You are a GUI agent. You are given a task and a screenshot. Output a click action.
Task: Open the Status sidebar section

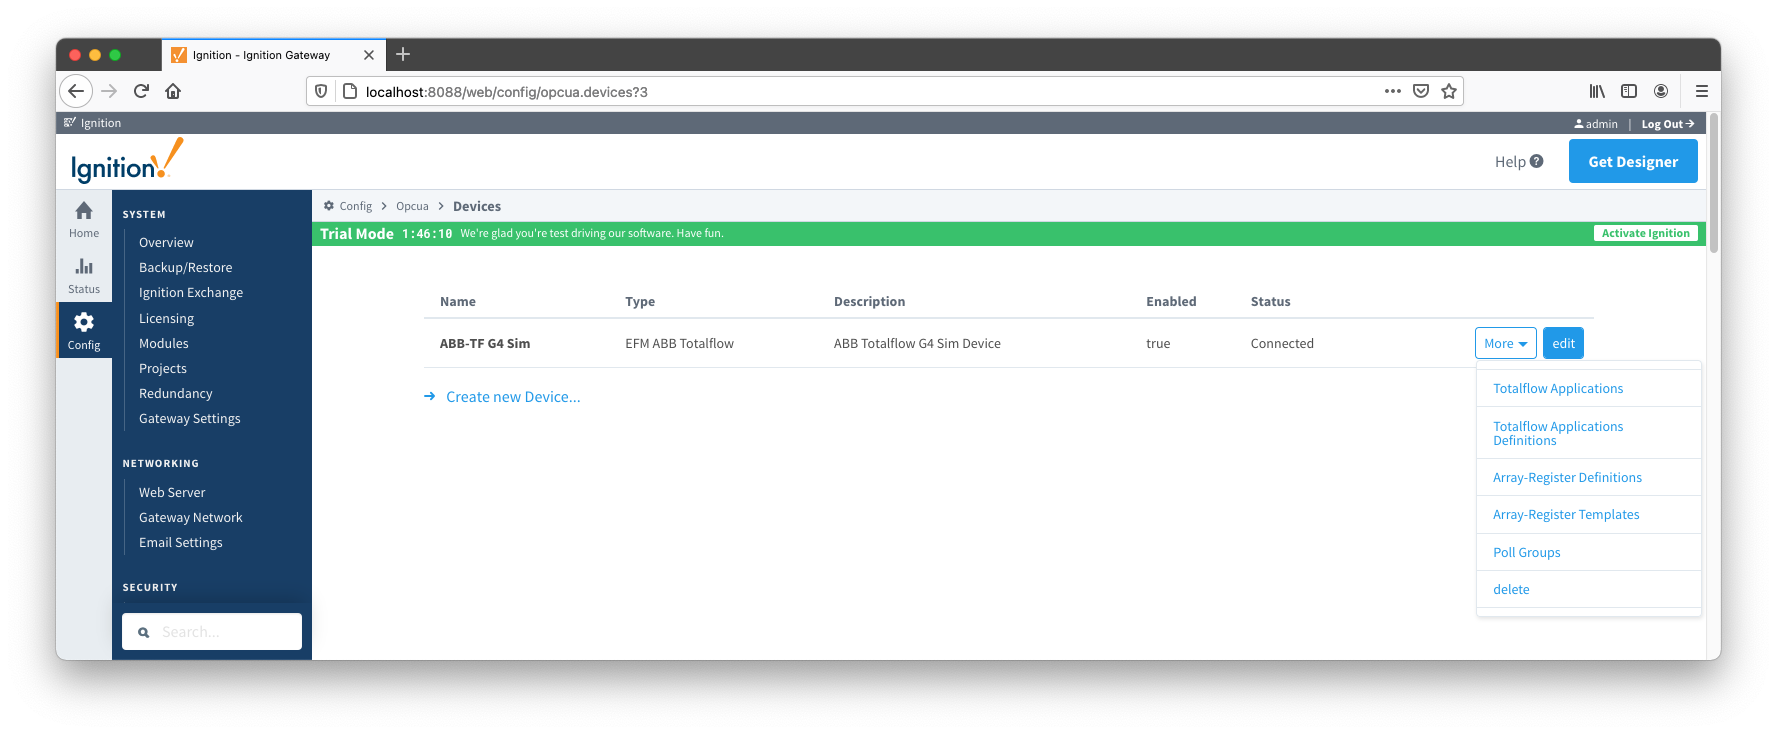[84, 275]
